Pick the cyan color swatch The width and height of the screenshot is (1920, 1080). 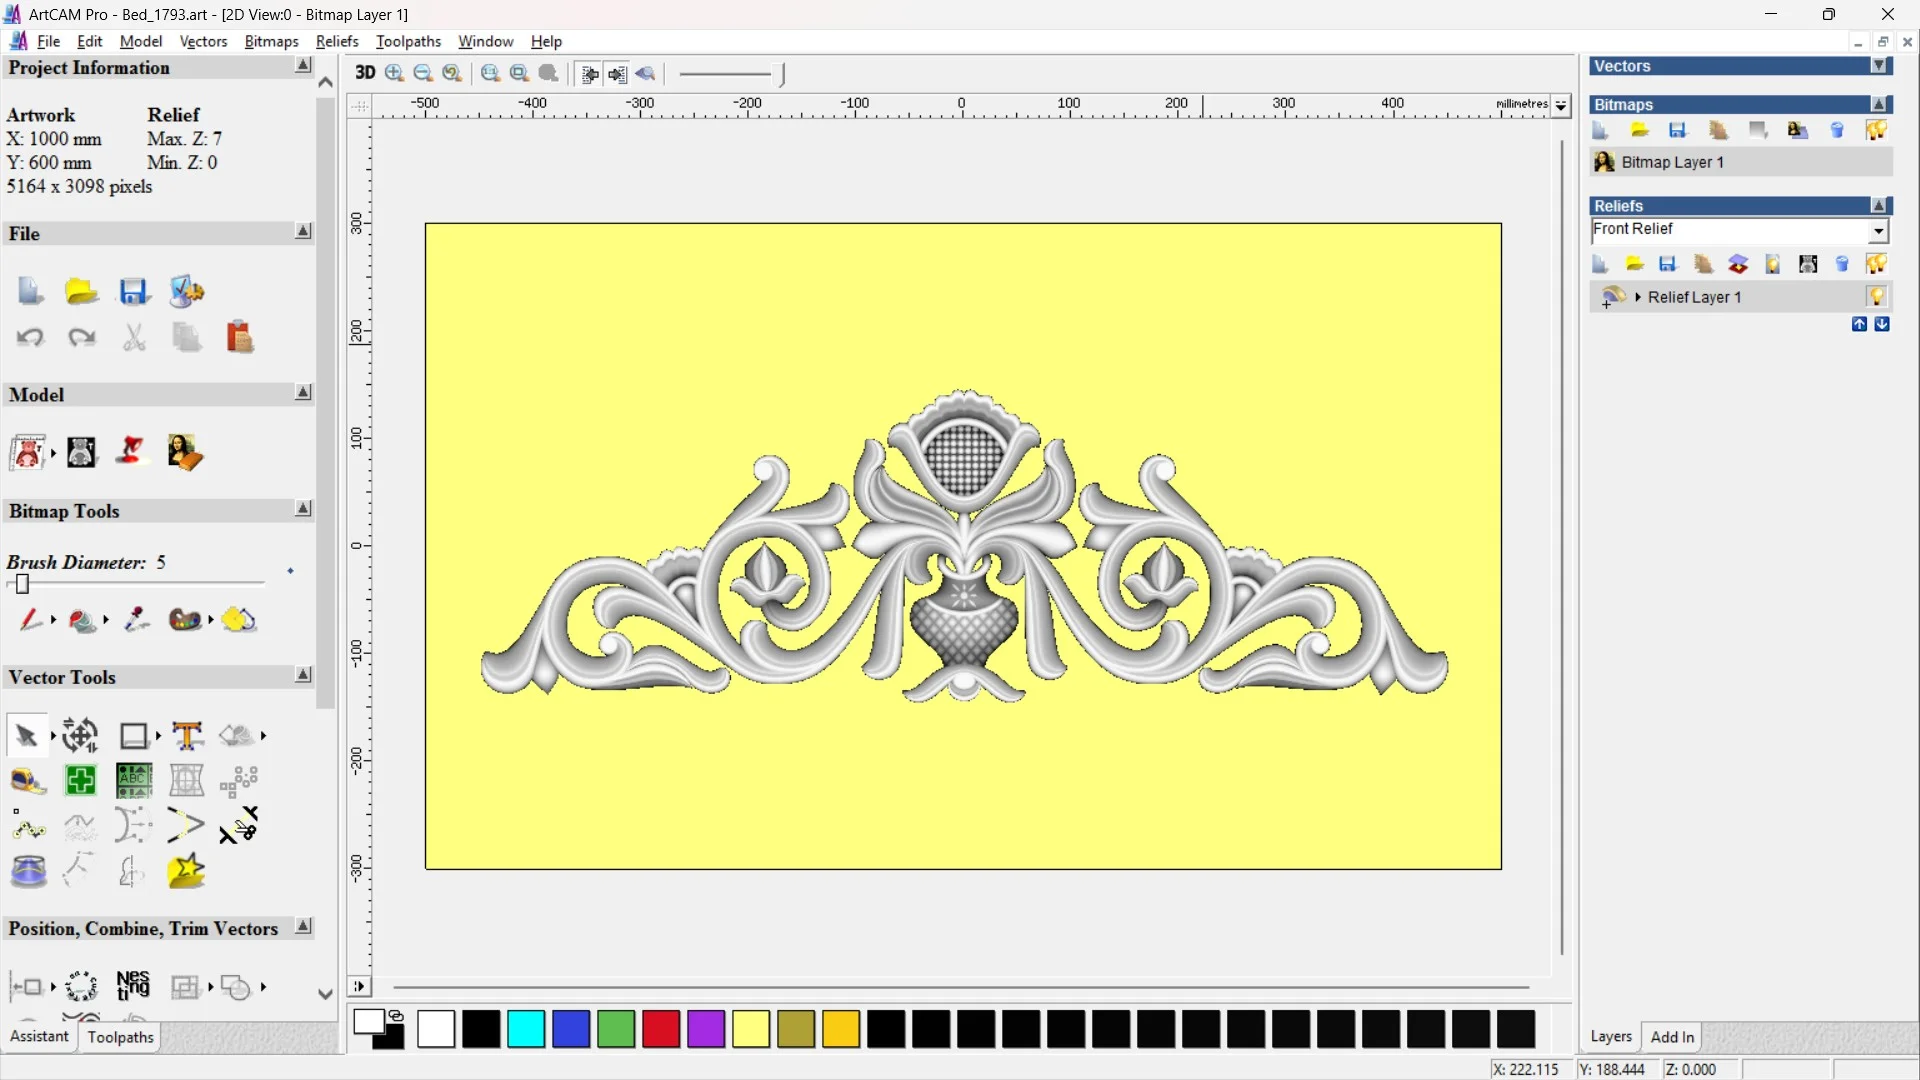click(x=526, y=1029)
